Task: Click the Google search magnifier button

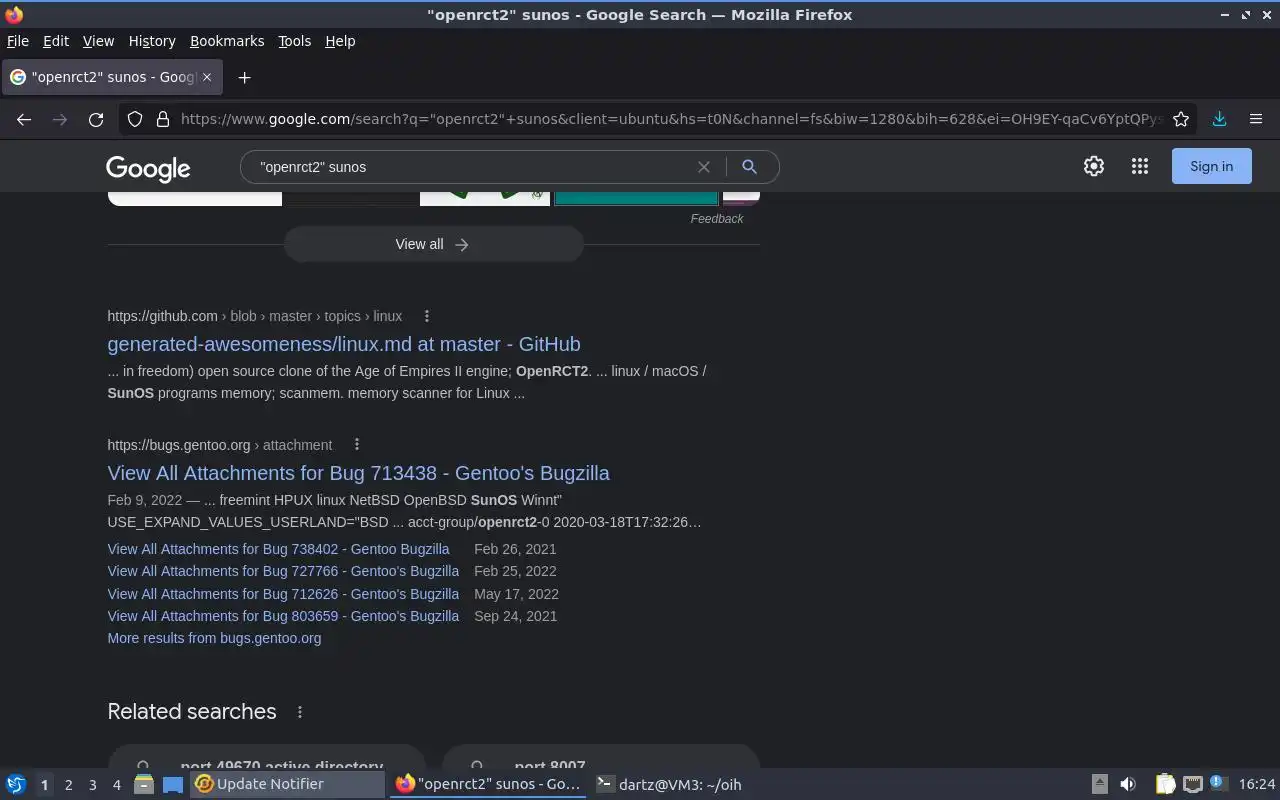Action: click(749, 167)
